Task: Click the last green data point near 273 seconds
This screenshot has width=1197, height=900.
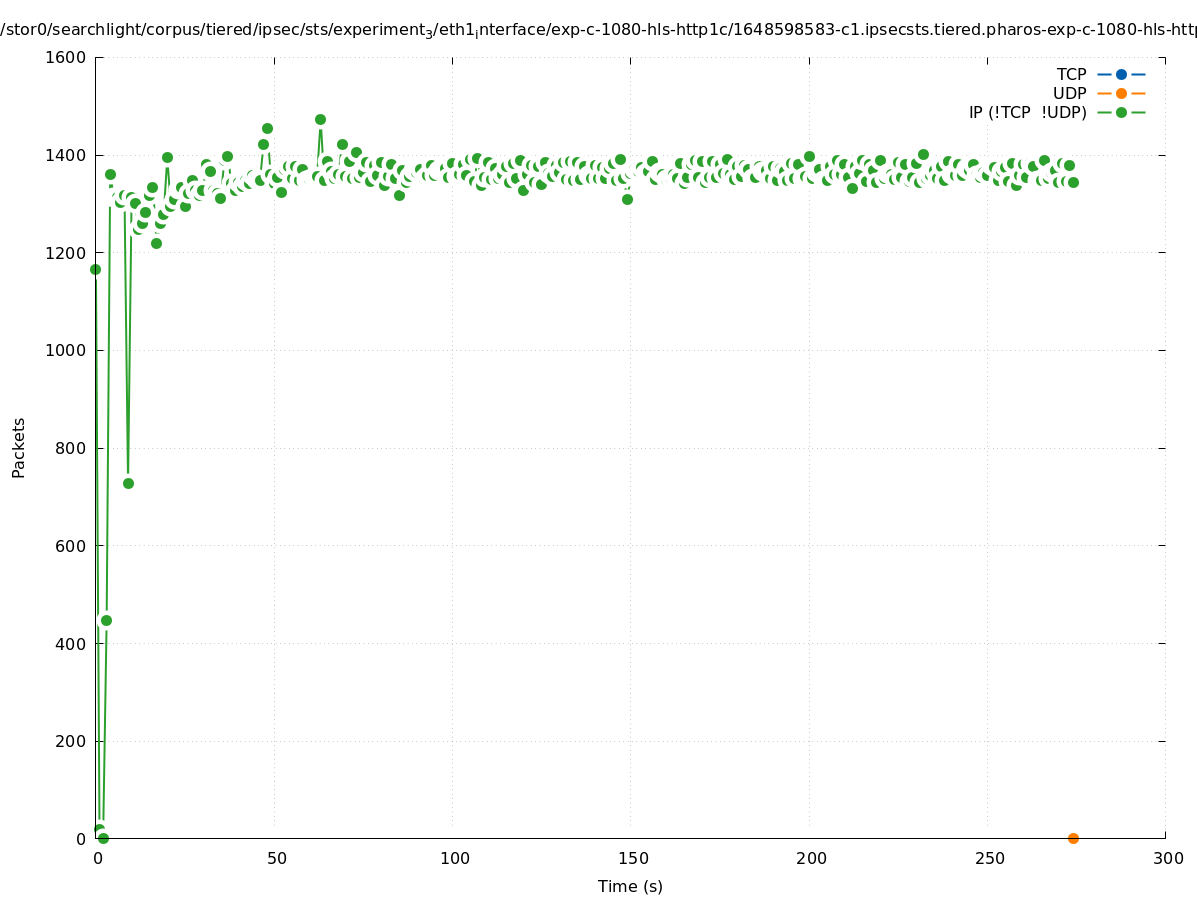Action: (1073, 182)
